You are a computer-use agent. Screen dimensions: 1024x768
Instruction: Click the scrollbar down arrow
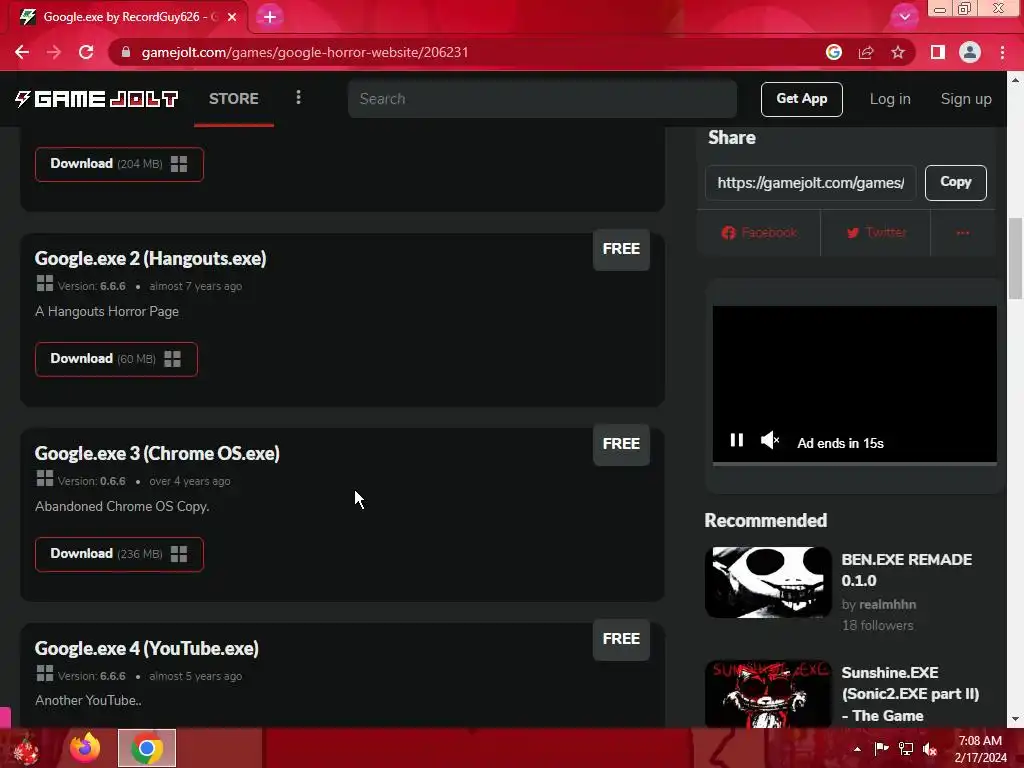click(x=1016, y=719)
